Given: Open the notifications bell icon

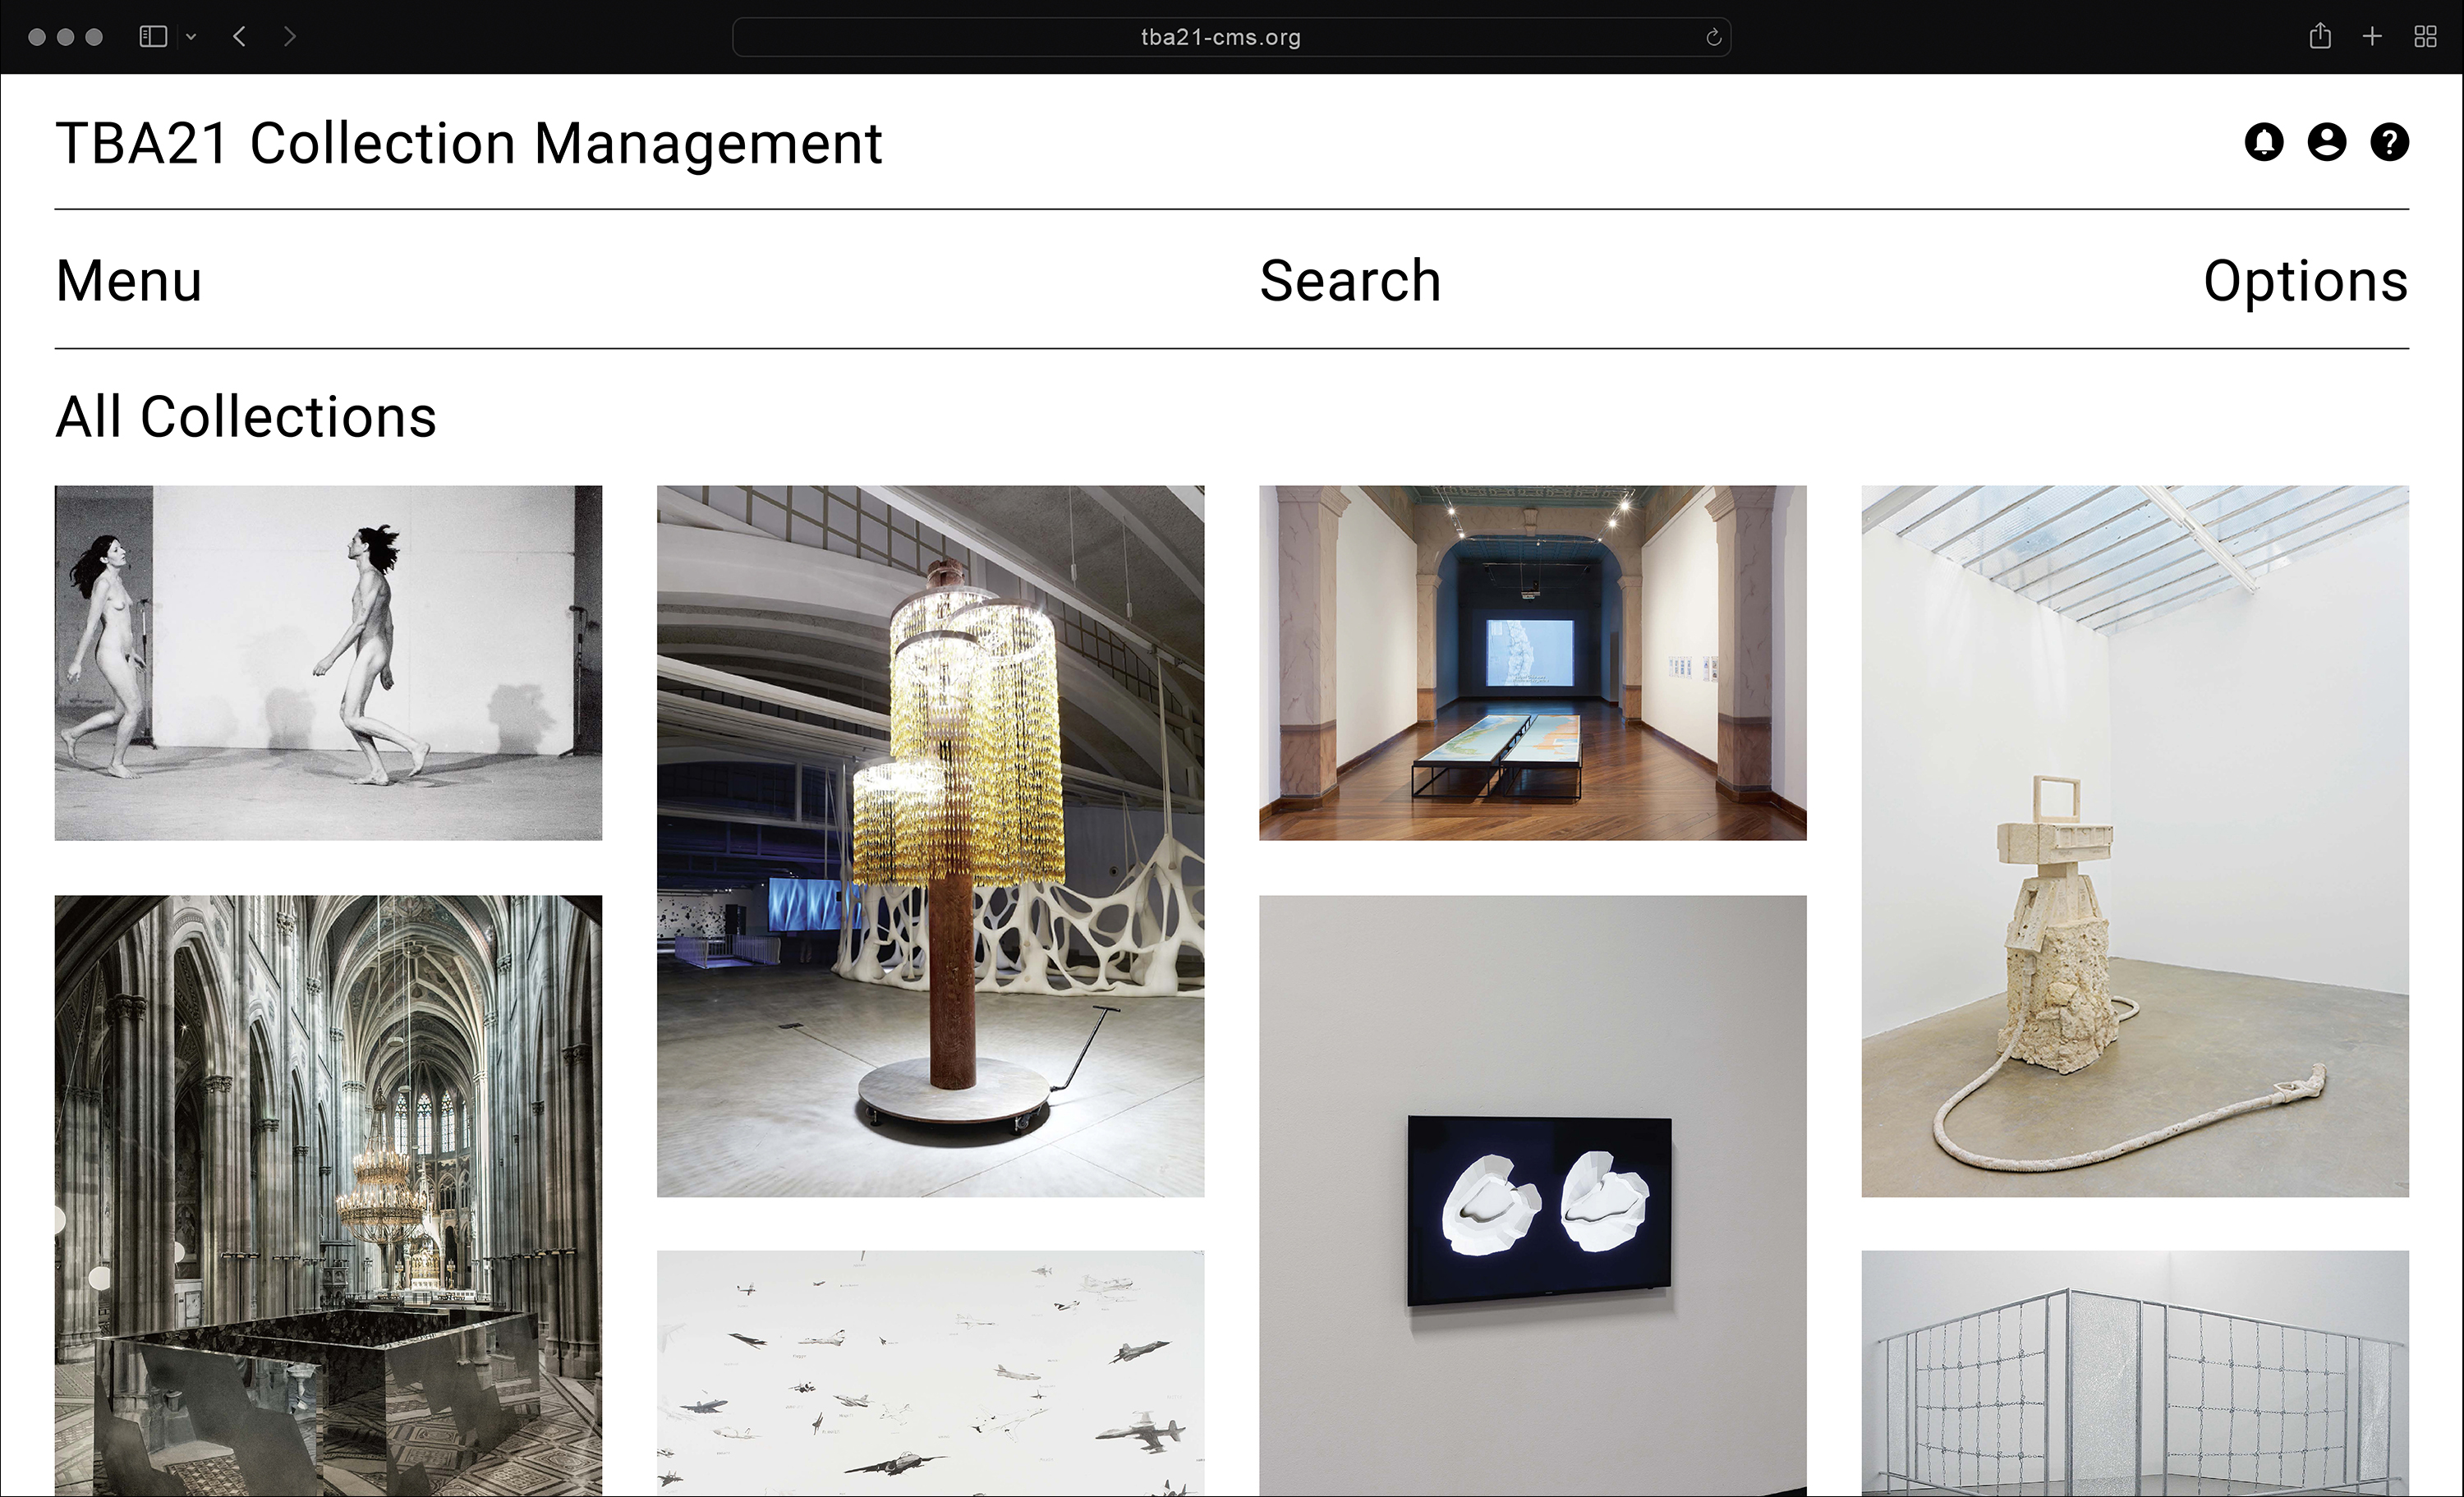Looking at the screenshot, I should tap(2264, 142).
